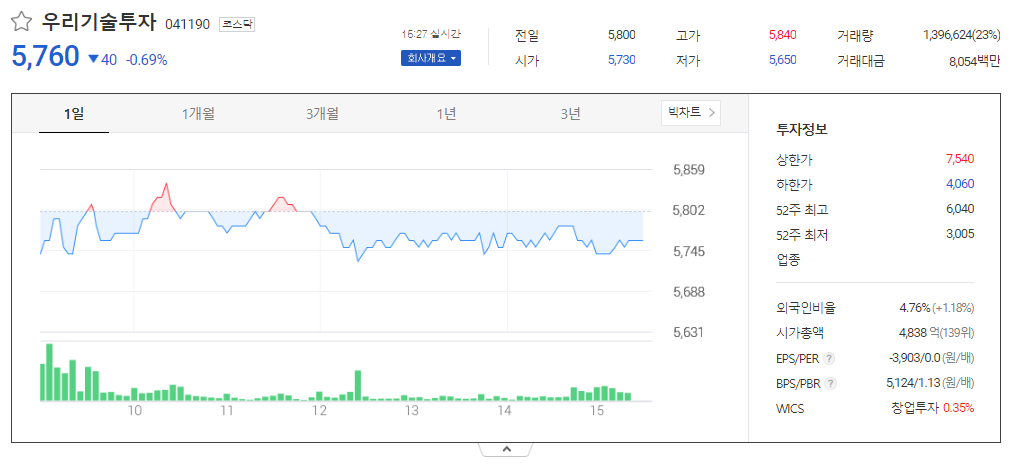Image resolution: width=1018 pixels, height=465 pixels.
Task: Click the 코스닥 market badge
Action: click(x=238, y=24)
